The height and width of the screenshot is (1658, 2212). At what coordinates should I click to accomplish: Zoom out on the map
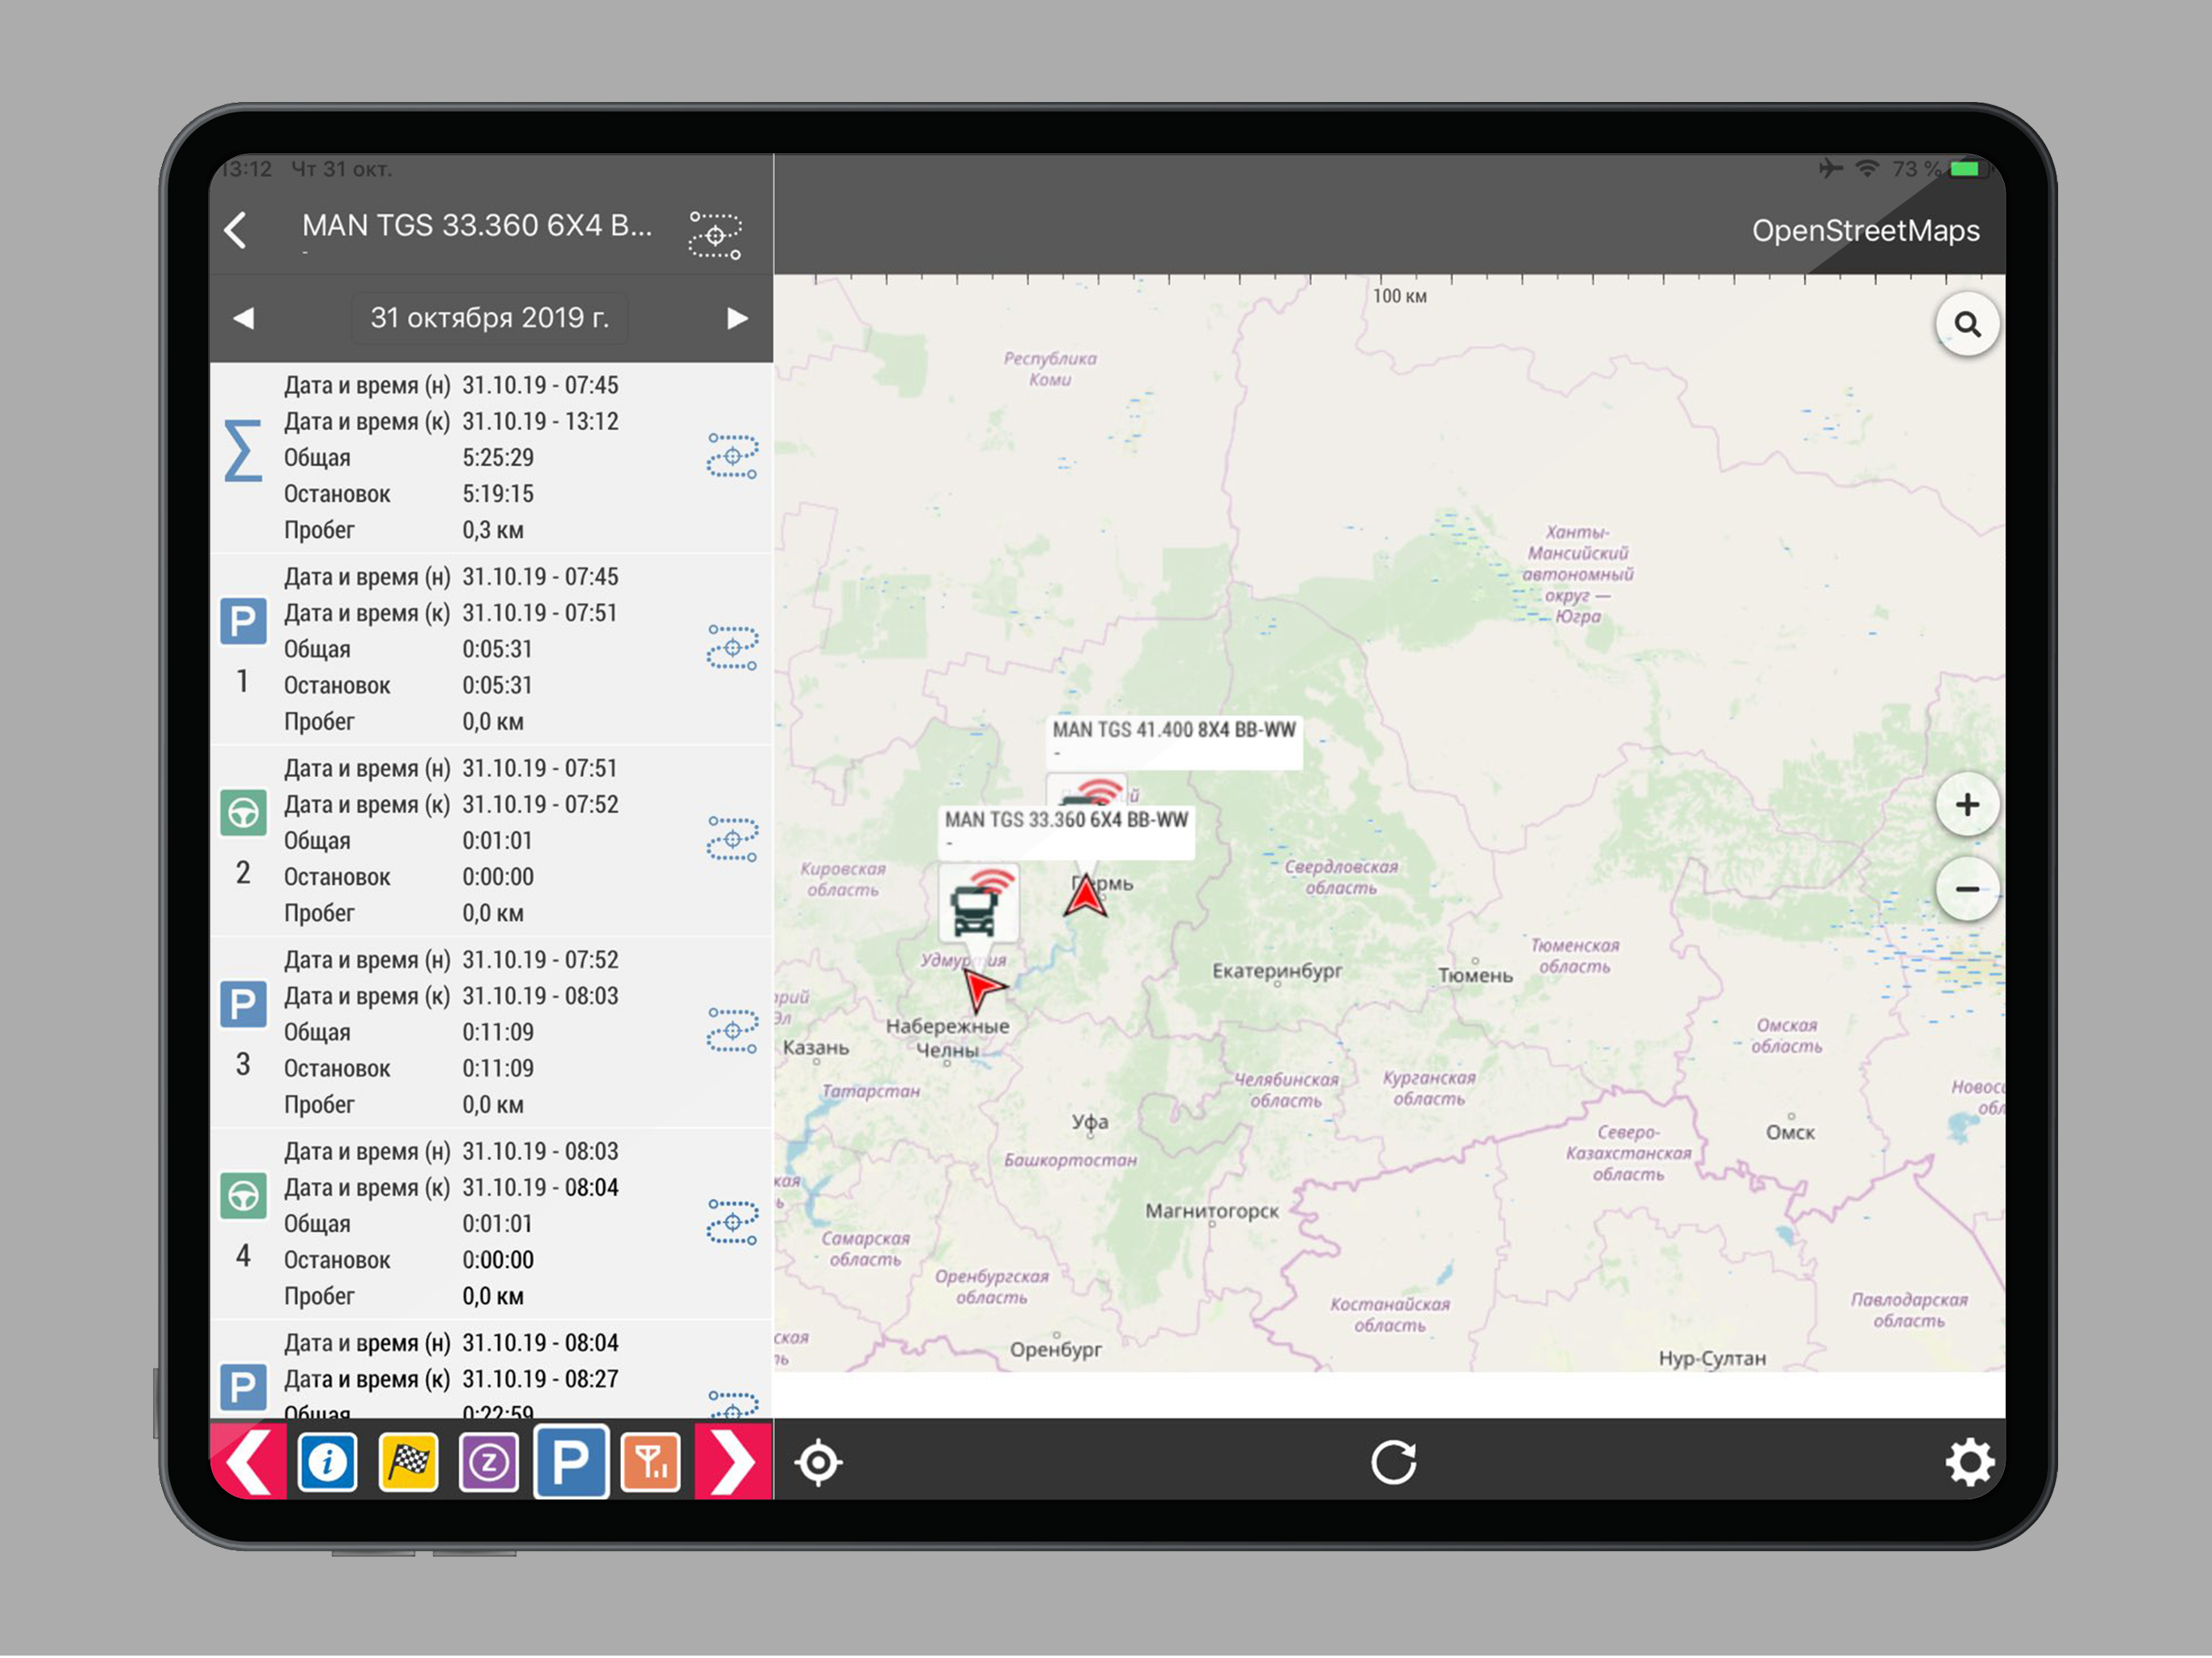click(1967, 889)
